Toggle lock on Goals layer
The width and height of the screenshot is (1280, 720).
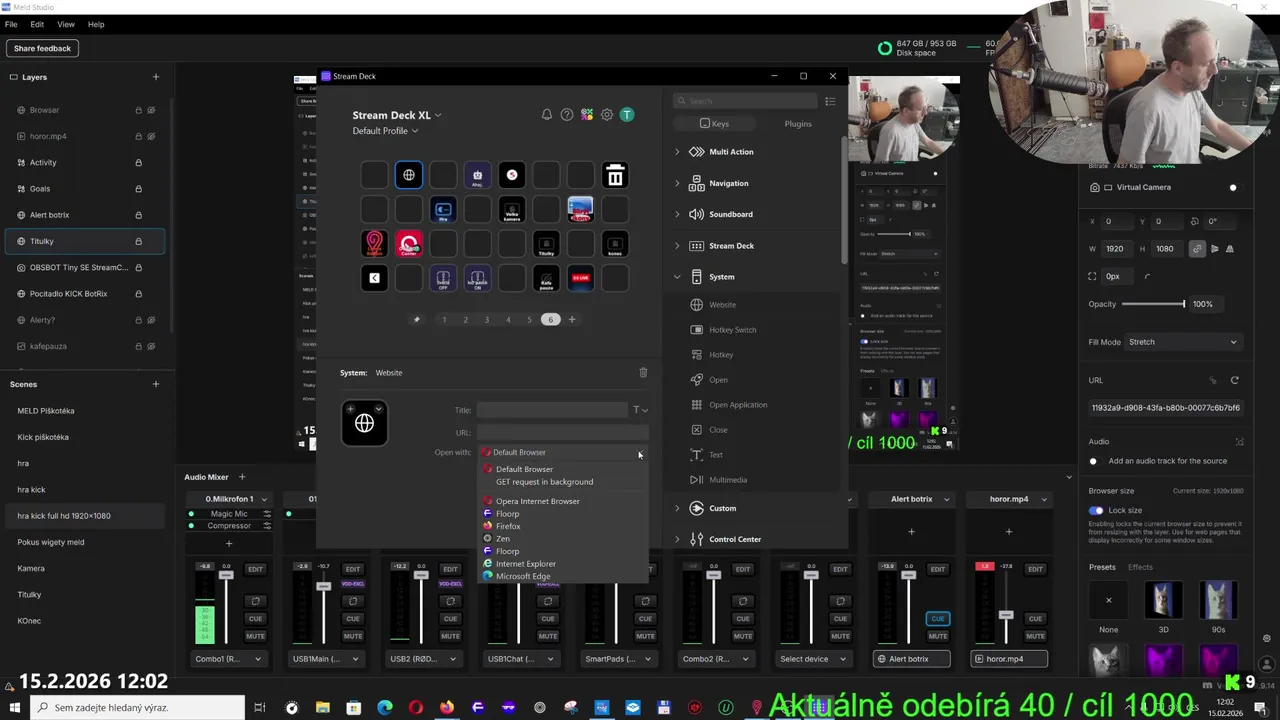point(138,188)
